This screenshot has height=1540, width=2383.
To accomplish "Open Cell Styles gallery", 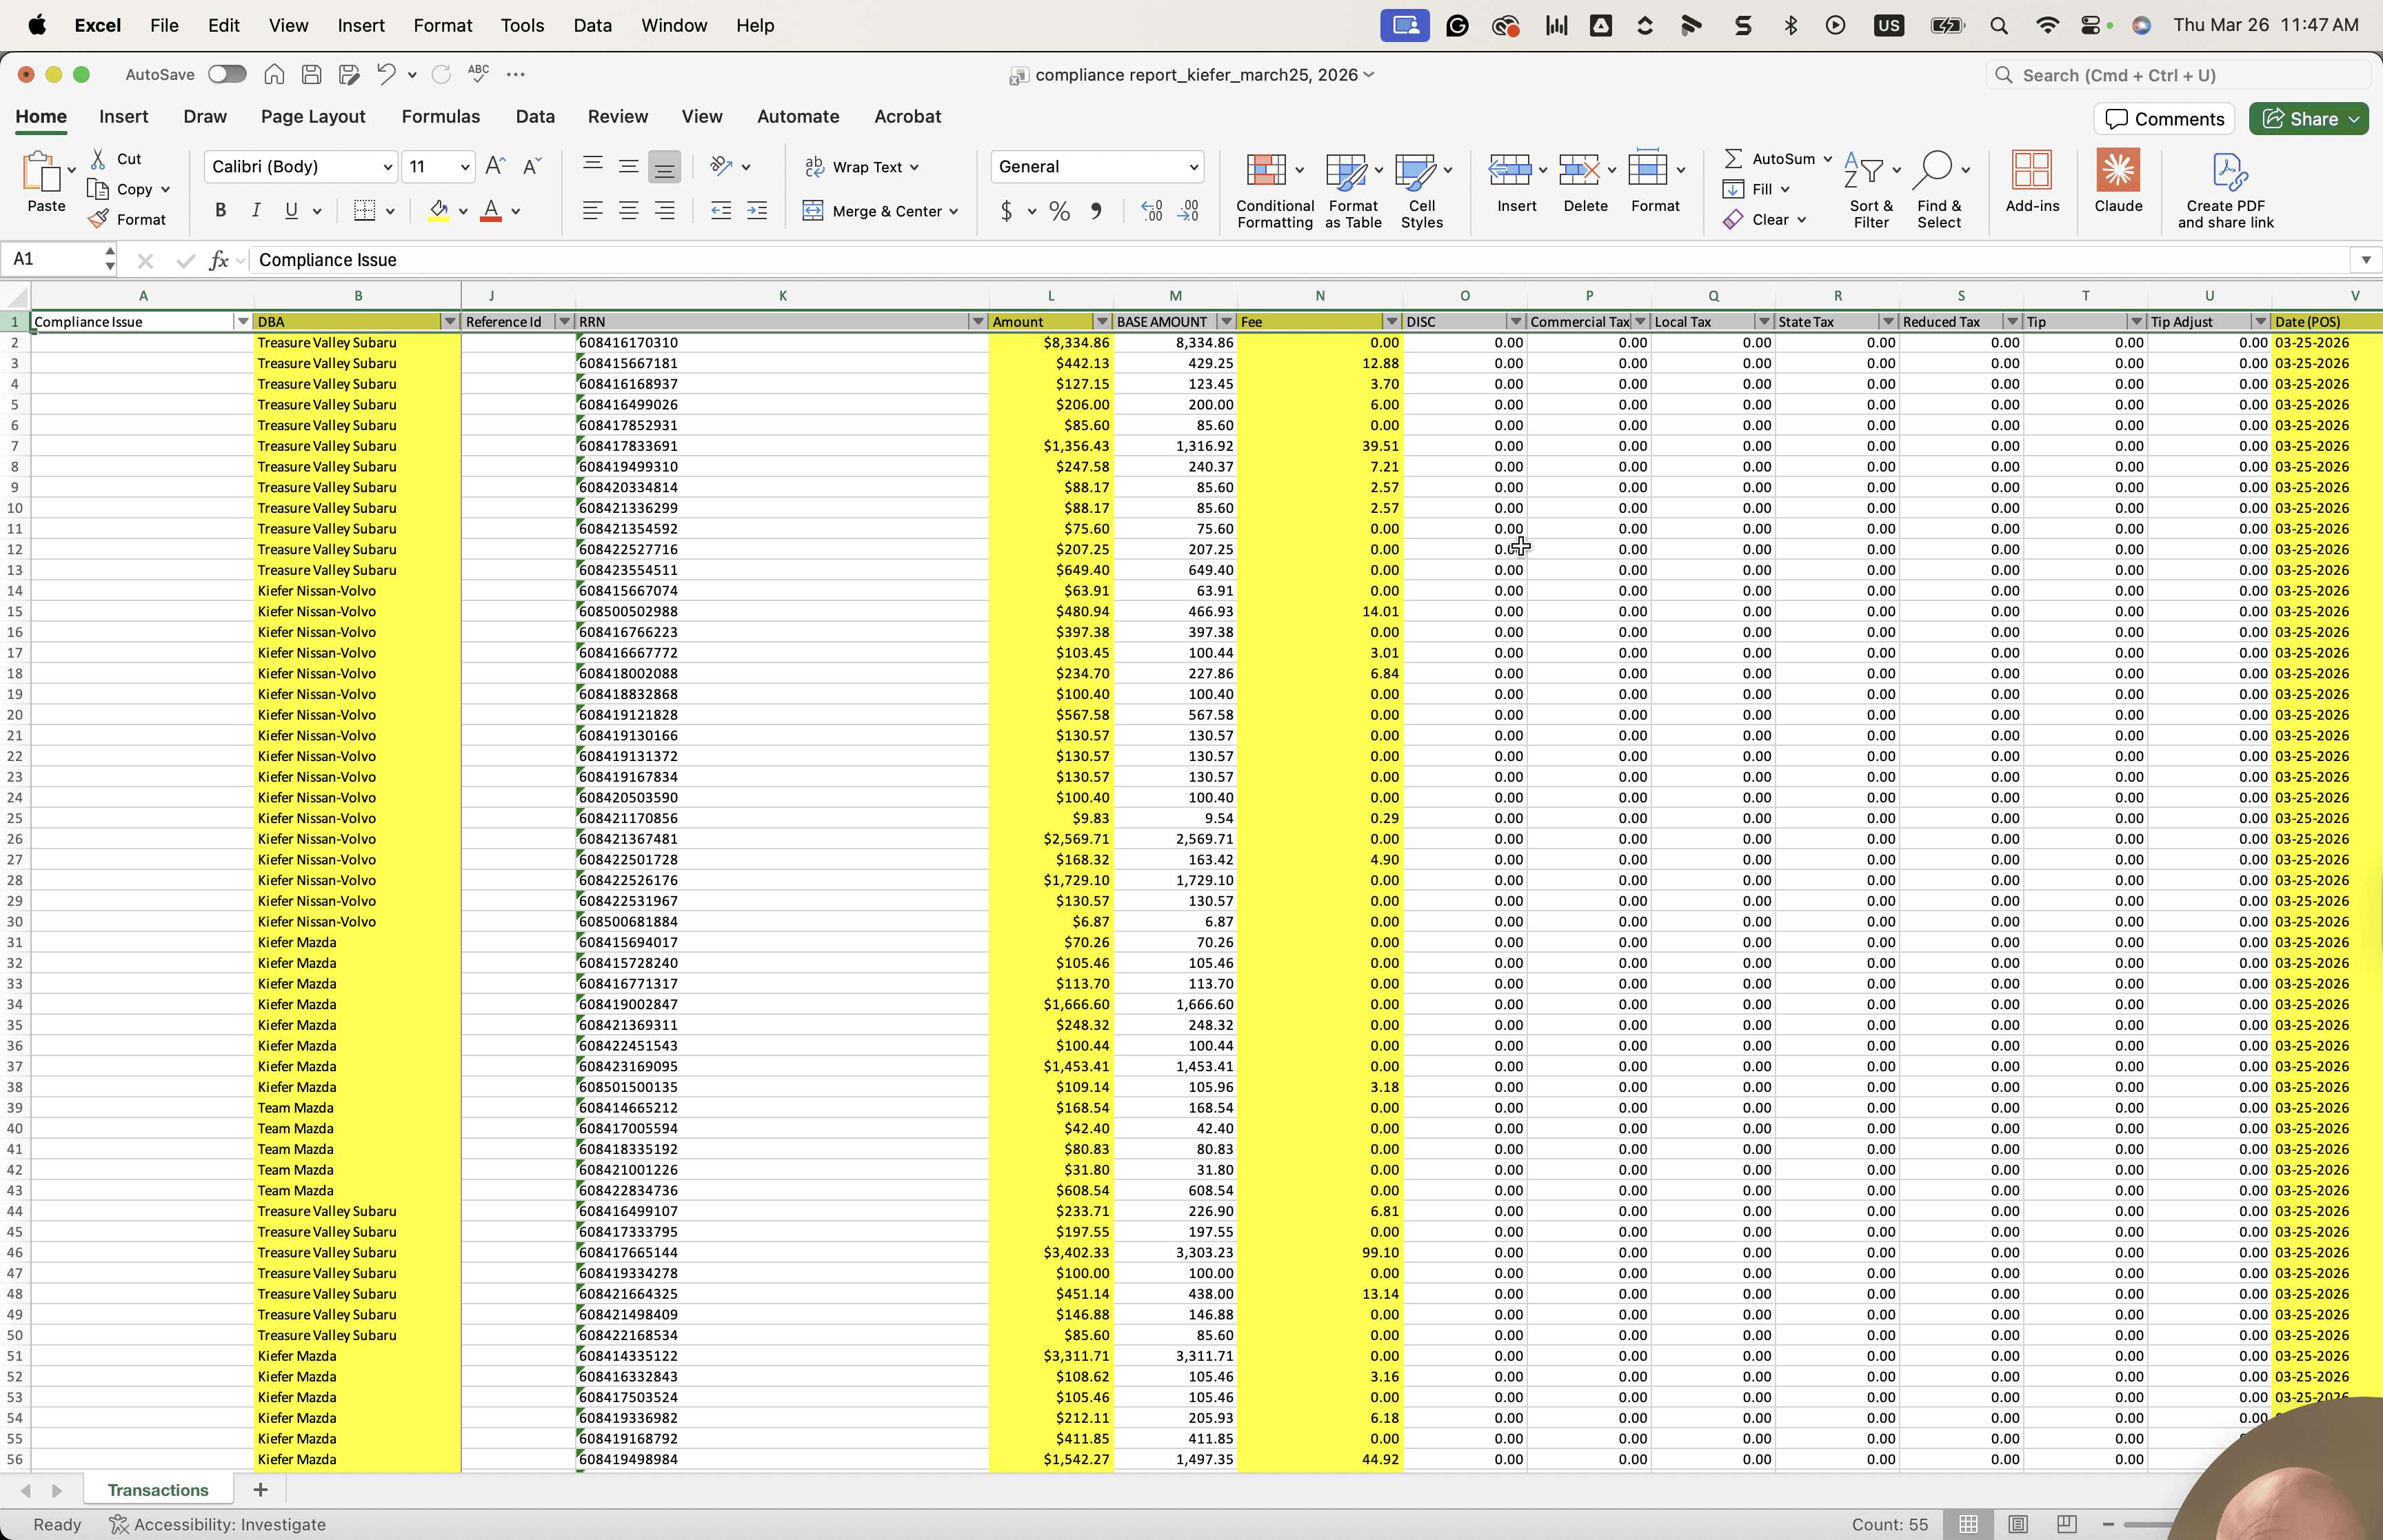I will pyautogui.click(x=1421, y=190).
